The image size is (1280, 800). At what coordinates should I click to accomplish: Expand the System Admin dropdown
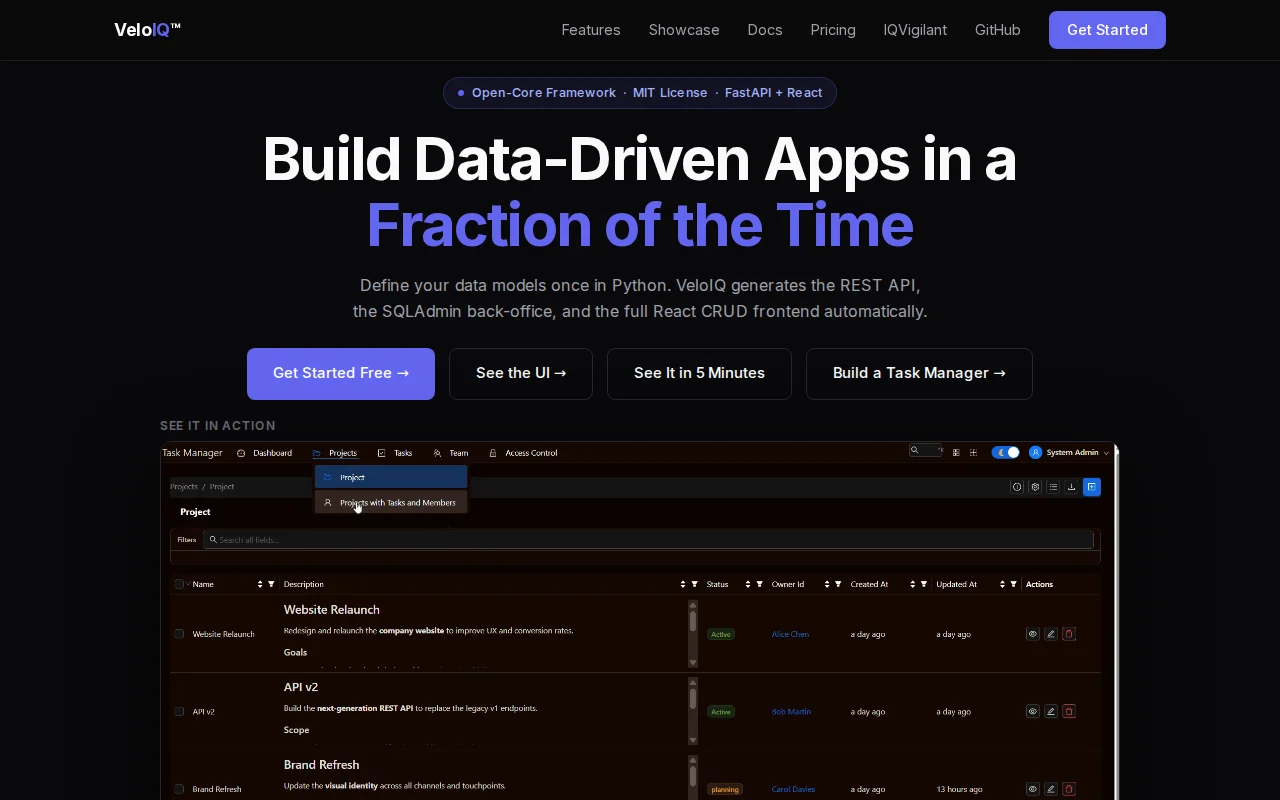[x=1106, y=453]
